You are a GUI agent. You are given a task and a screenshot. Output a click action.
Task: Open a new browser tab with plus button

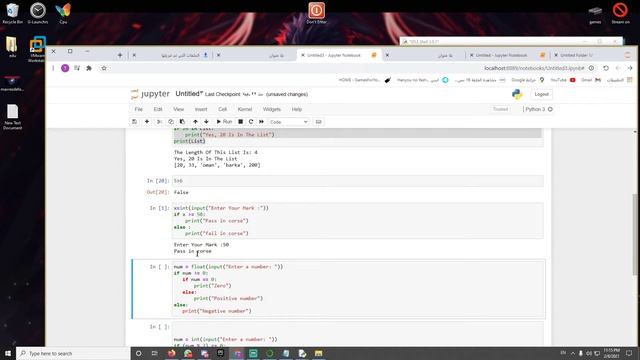click(x=120, y=55)
